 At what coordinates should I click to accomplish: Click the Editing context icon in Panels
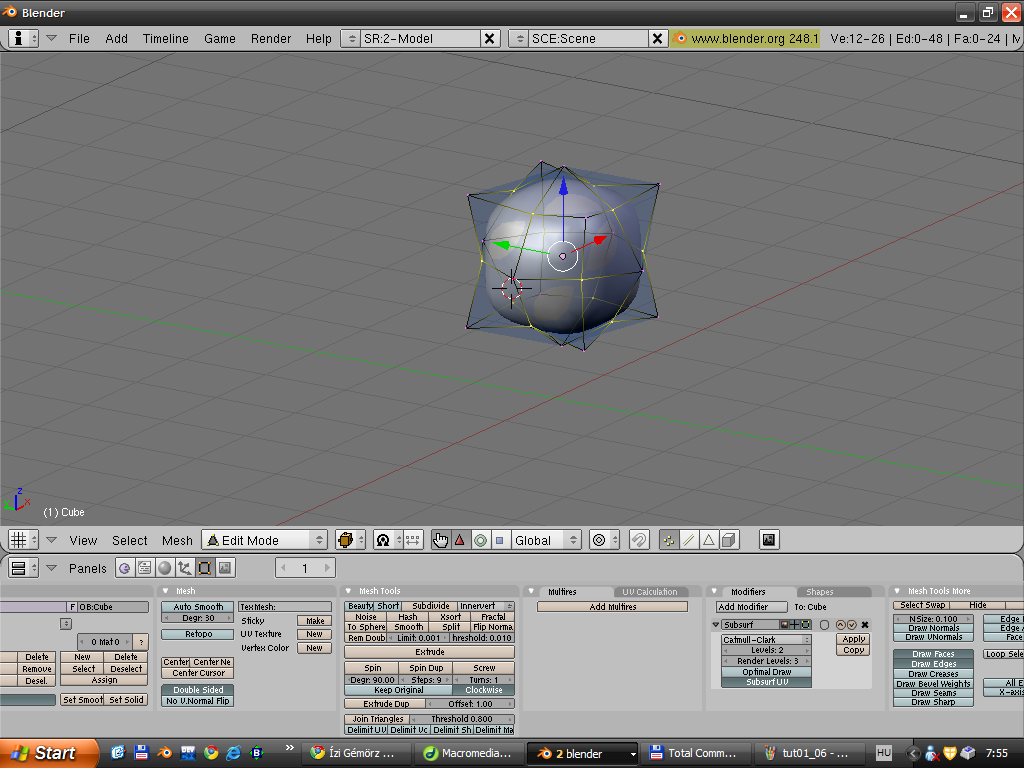[204, 568]
